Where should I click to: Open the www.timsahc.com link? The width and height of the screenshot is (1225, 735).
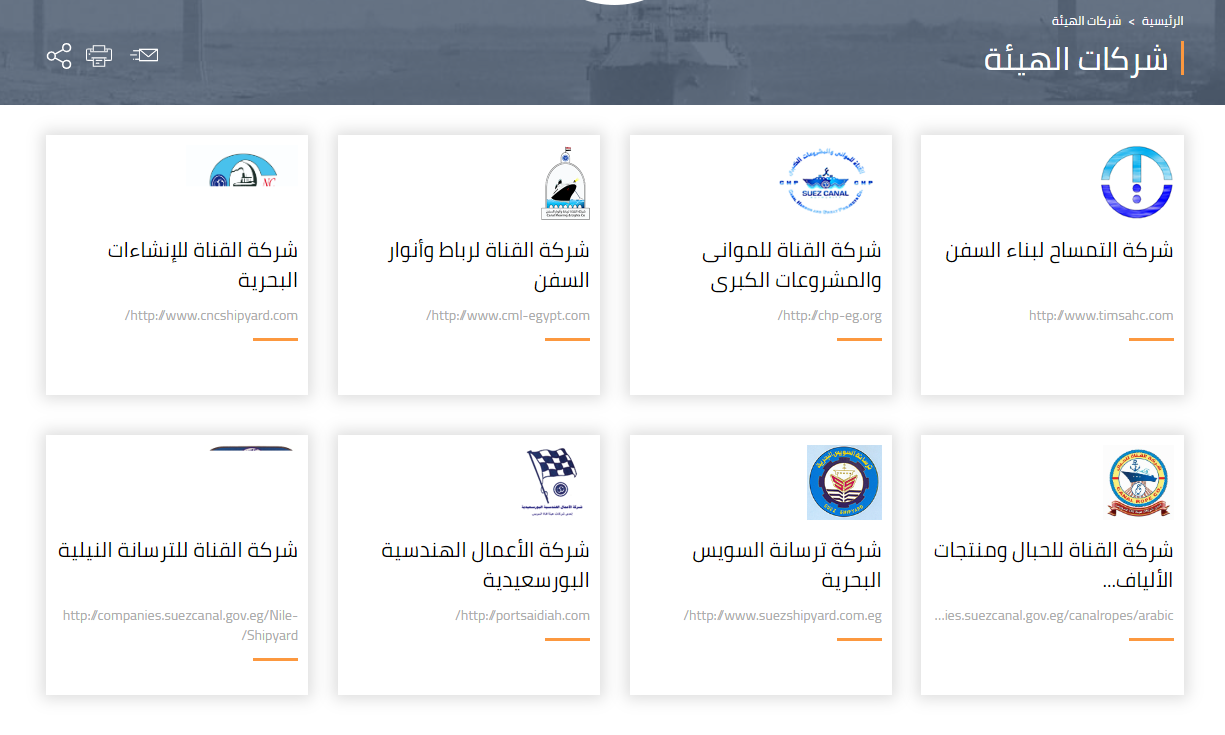[1101, 316]
